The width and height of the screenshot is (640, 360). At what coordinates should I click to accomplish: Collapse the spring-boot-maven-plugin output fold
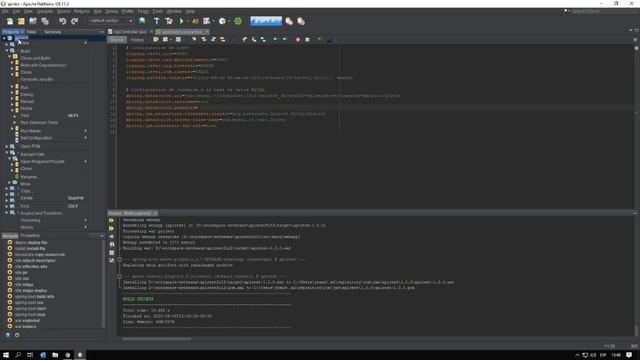(x=119, y=260)
